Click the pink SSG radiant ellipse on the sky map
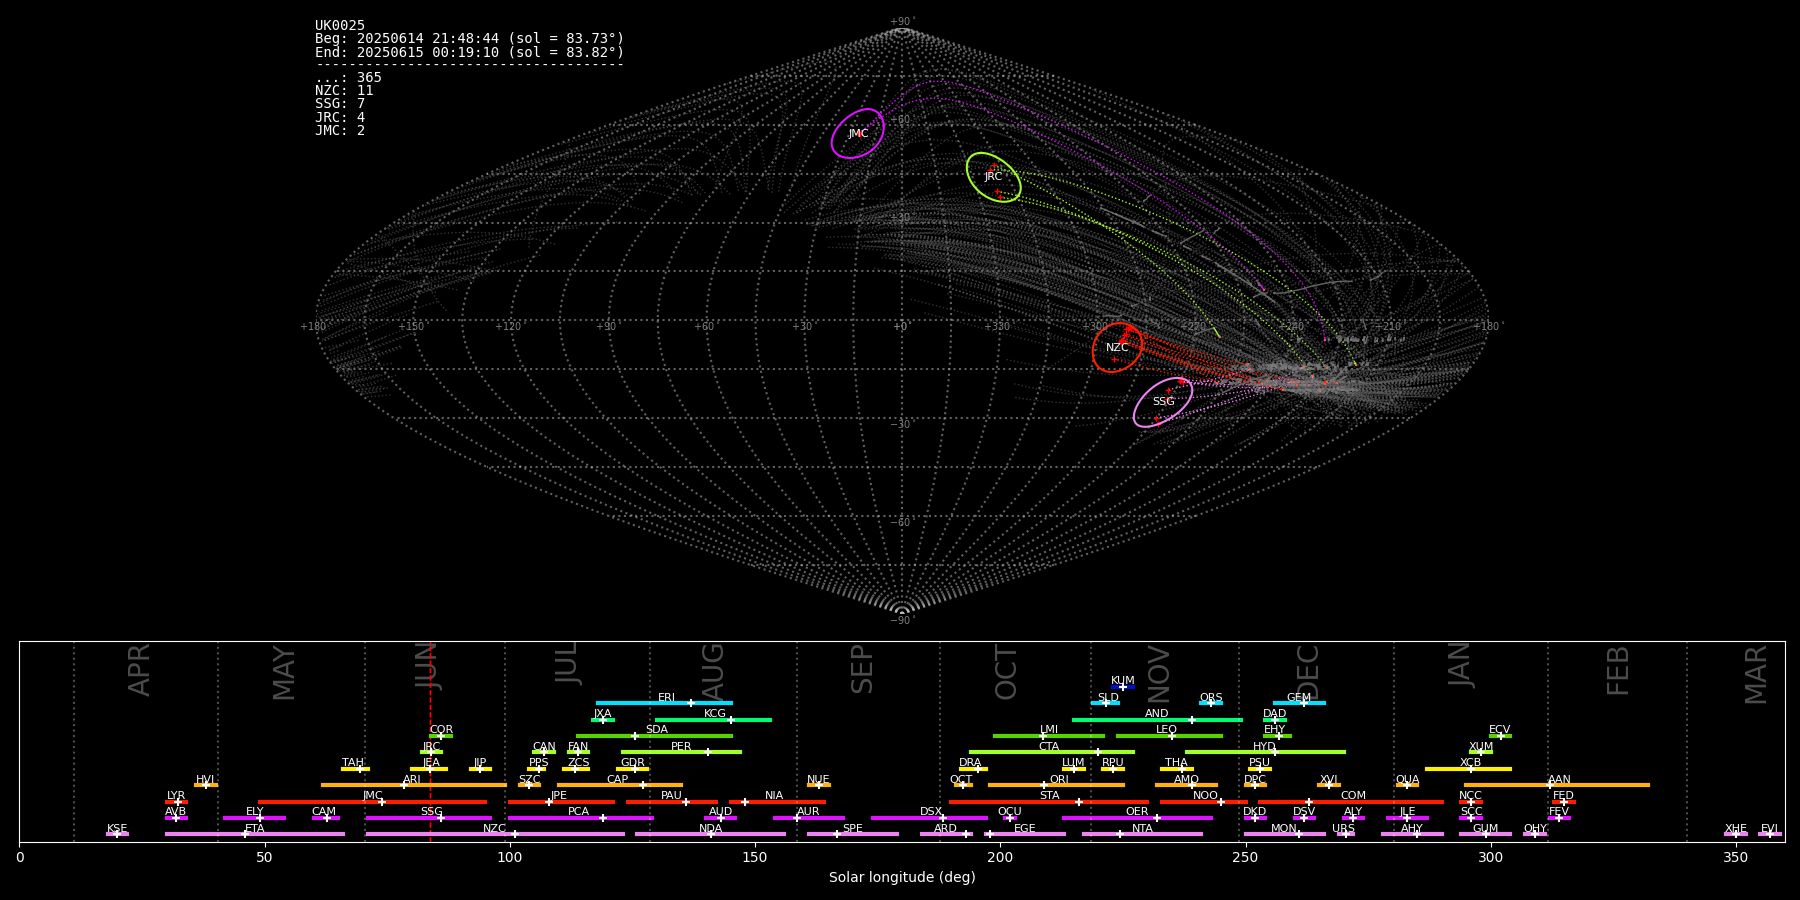Image resolution: width=1800 pixels, height=900 pixels. (1163, 401)
